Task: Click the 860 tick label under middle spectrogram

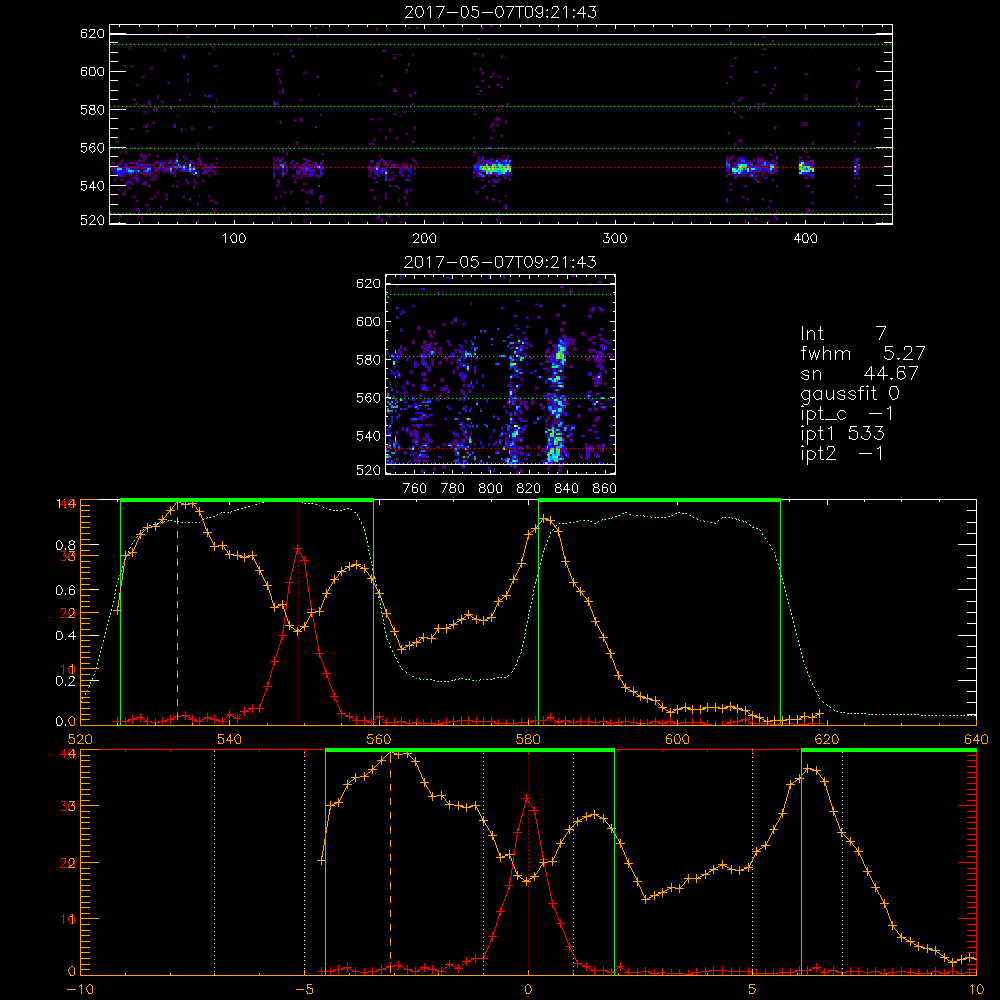Action: click(x=605, y=489)
